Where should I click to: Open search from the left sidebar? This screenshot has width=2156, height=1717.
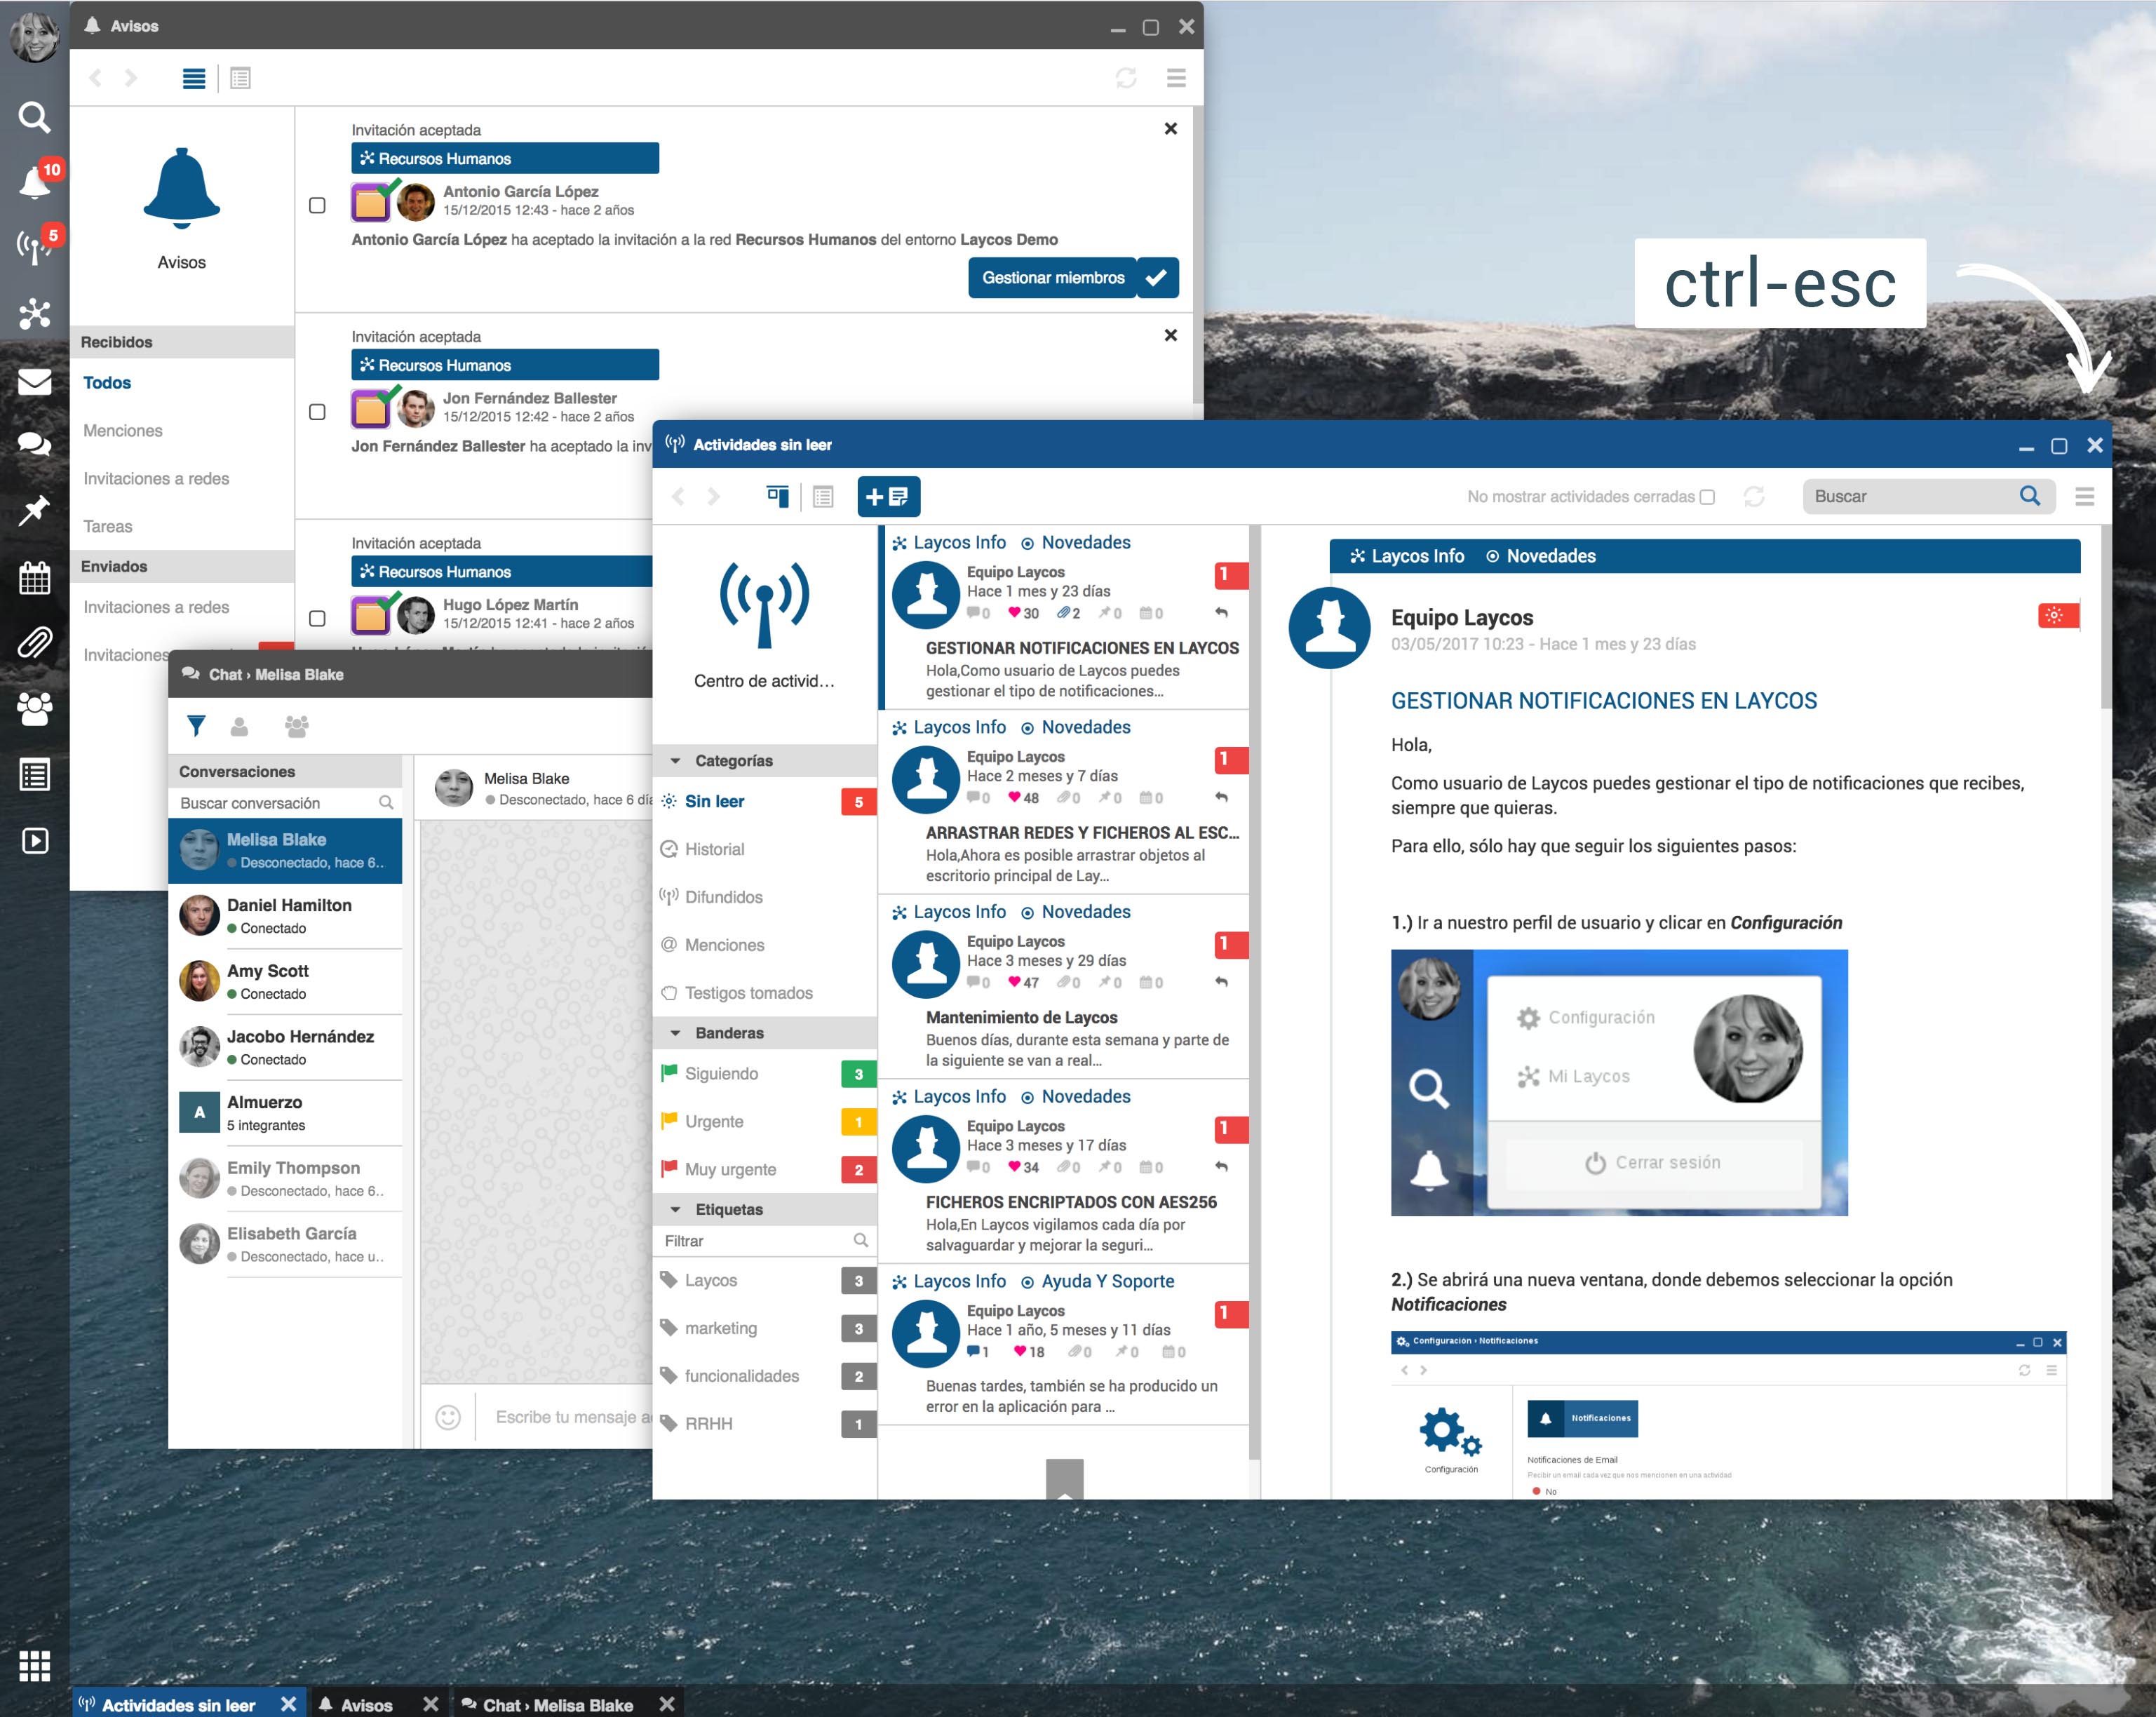(x=34, y=117)
